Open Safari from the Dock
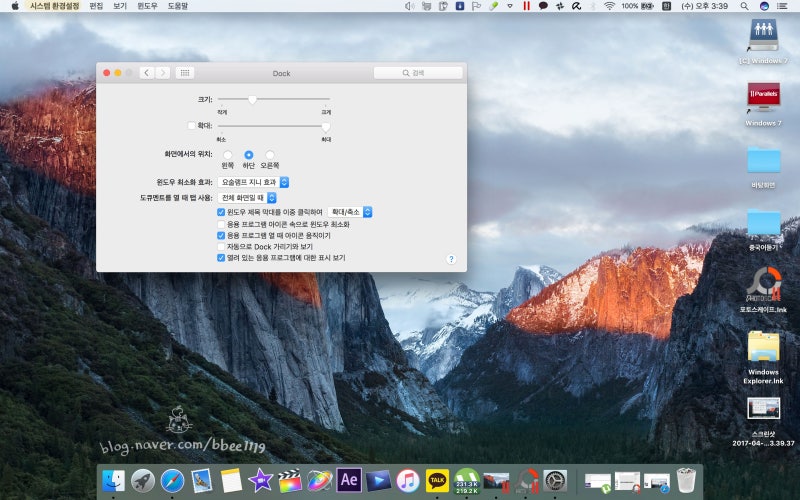 coord(172,480)
